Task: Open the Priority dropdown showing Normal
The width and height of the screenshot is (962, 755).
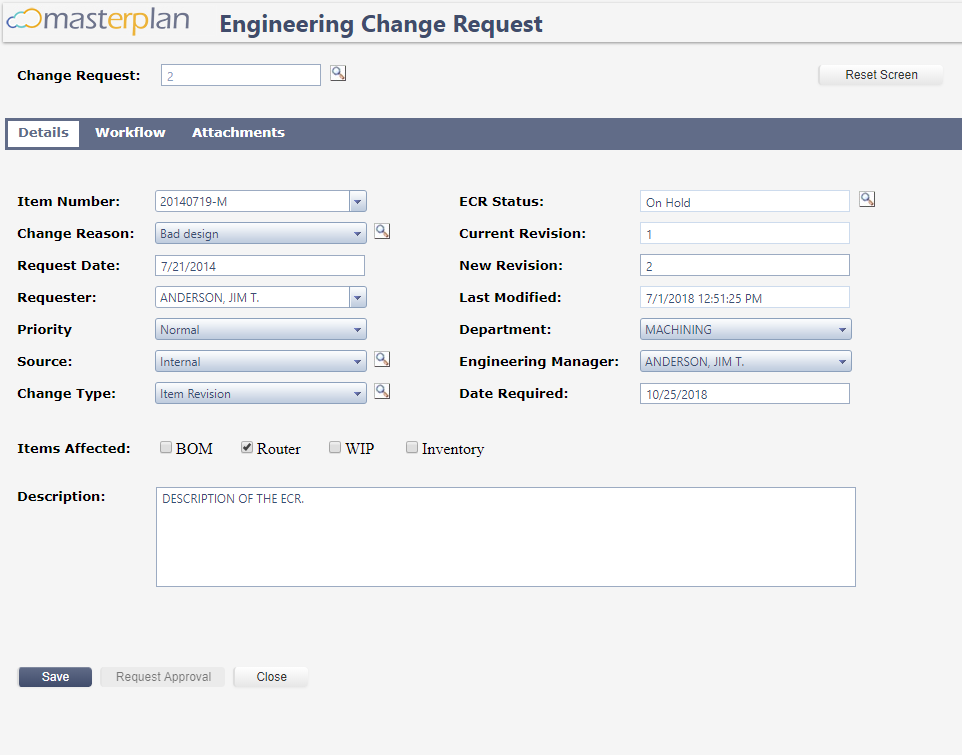Action: 261,329
